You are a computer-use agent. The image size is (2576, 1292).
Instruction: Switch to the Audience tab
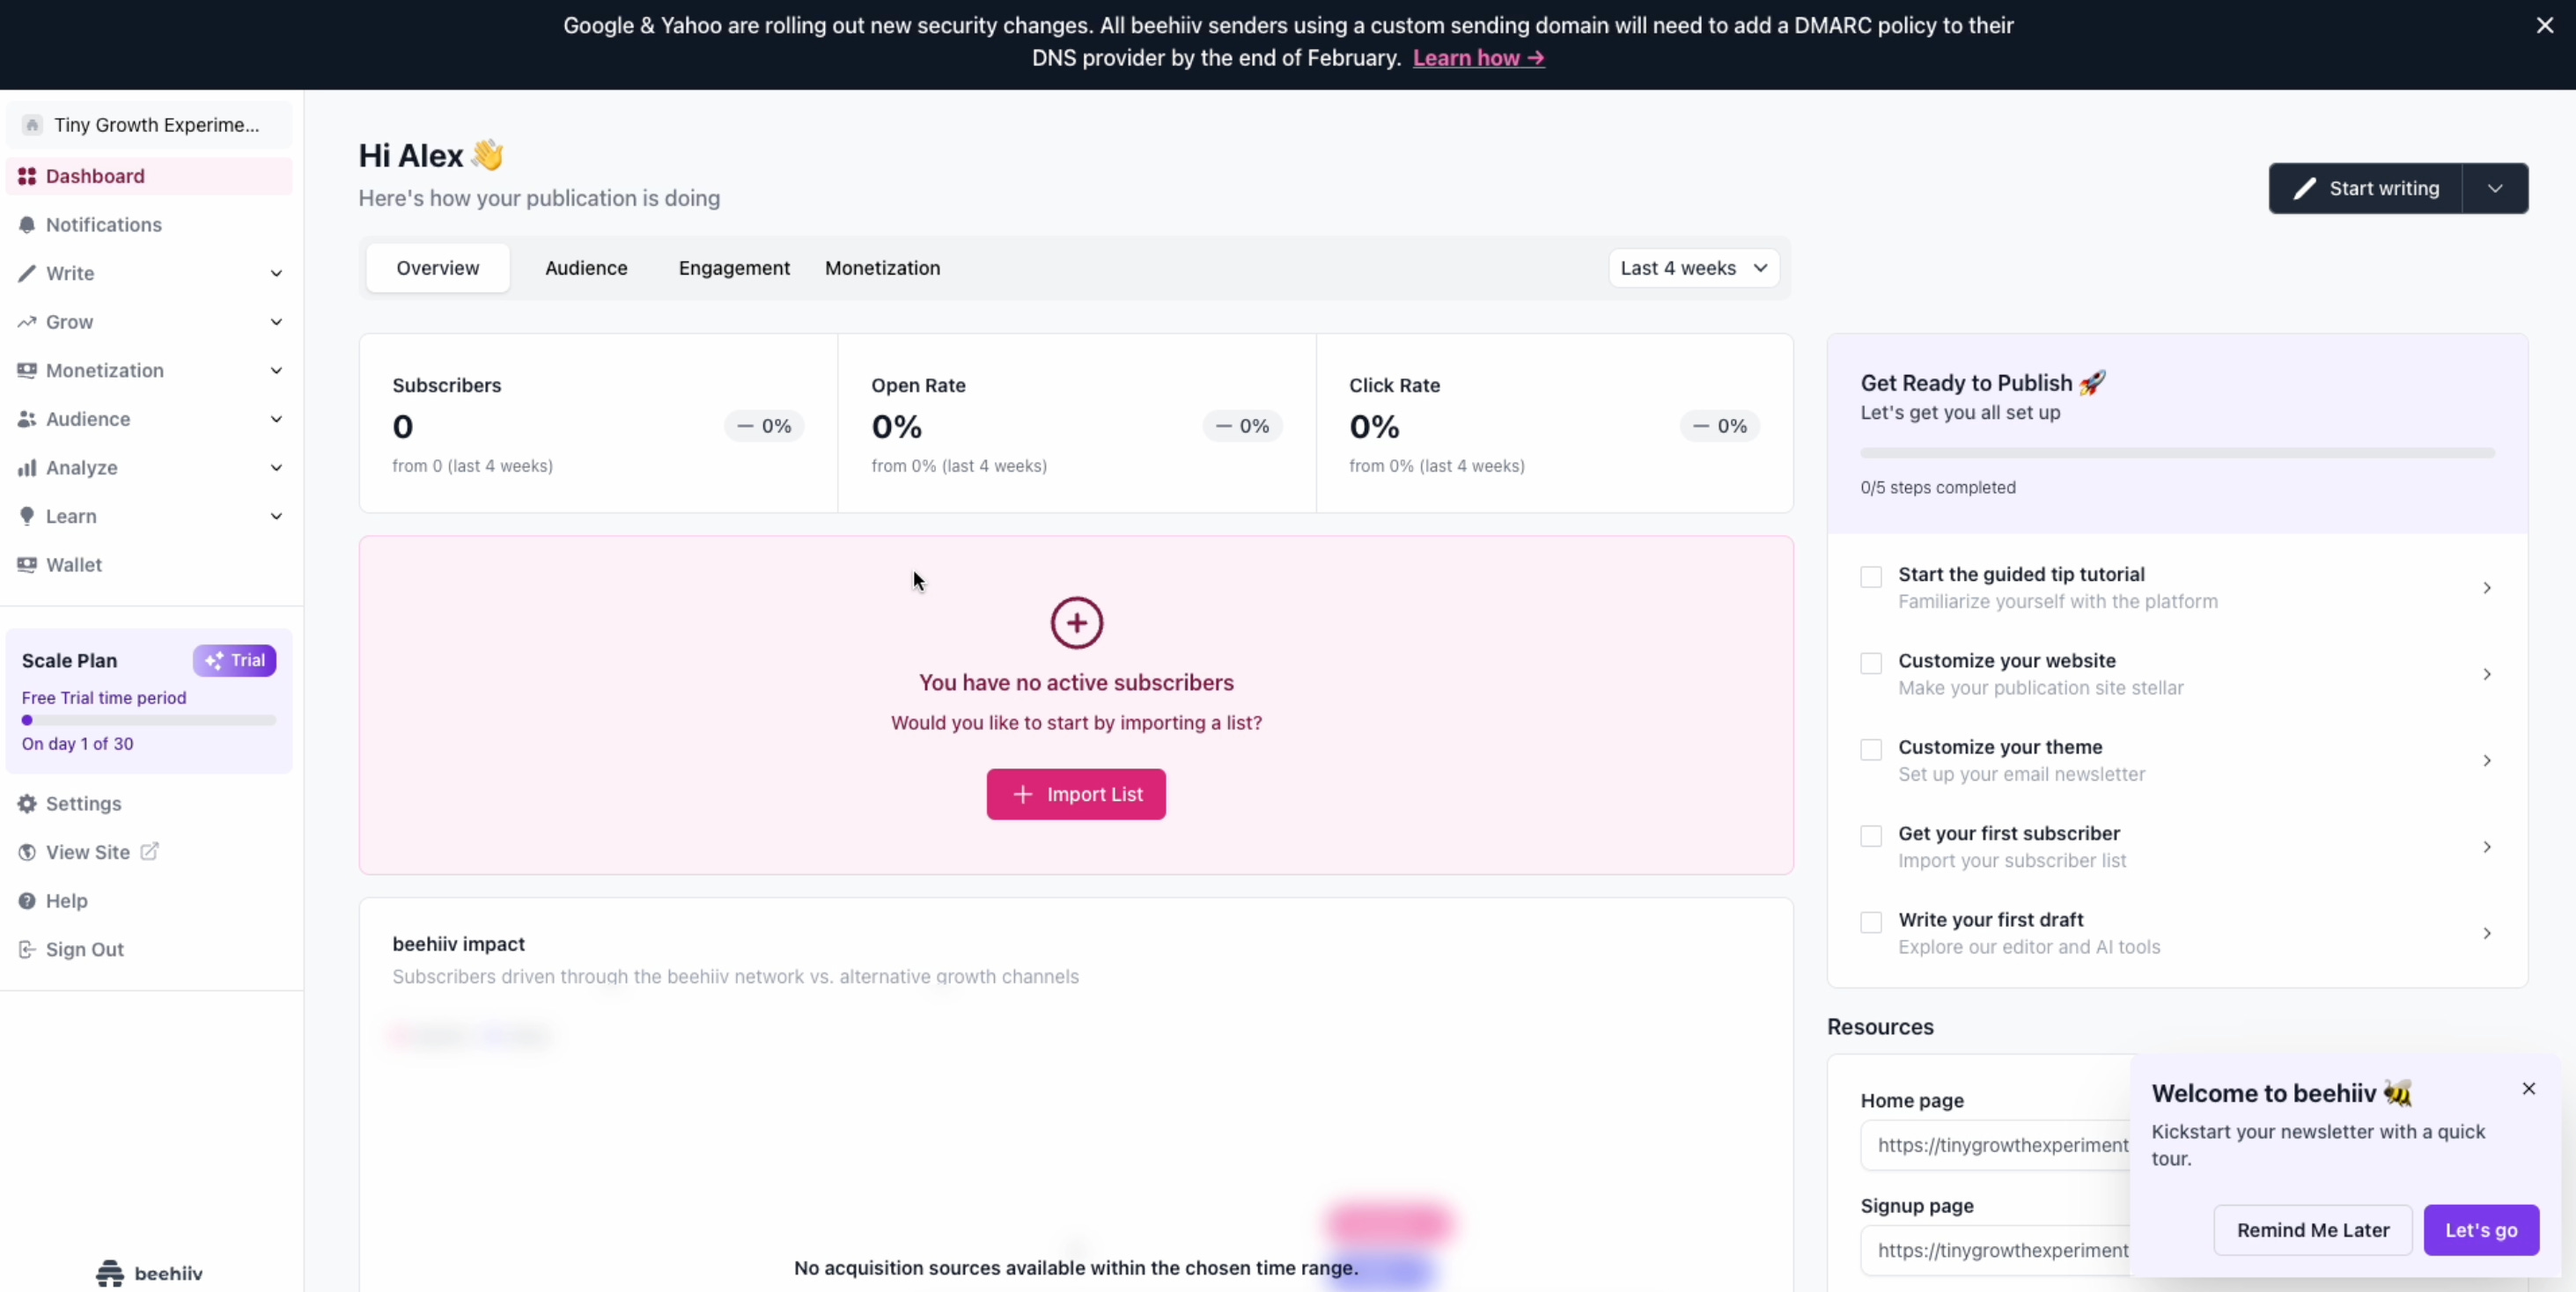pyautogui.click(x=586, y=268)
